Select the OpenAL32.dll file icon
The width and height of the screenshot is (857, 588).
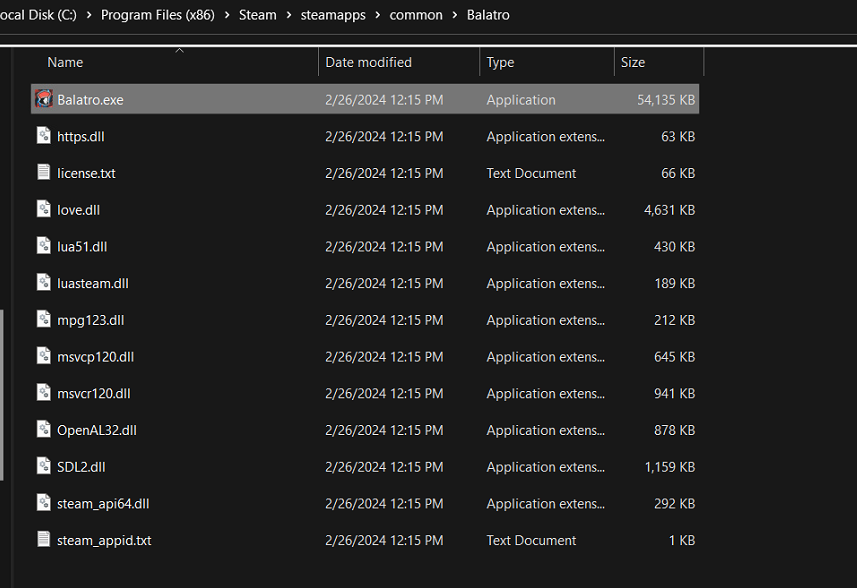pyautogui.click(x=43, y=430)
